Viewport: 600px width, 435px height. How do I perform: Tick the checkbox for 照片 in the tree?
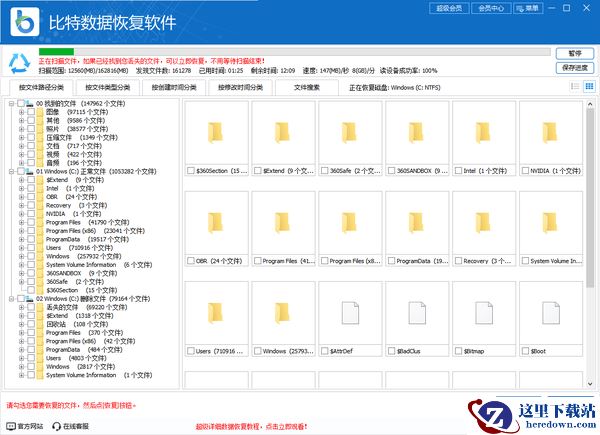[31, 129]
